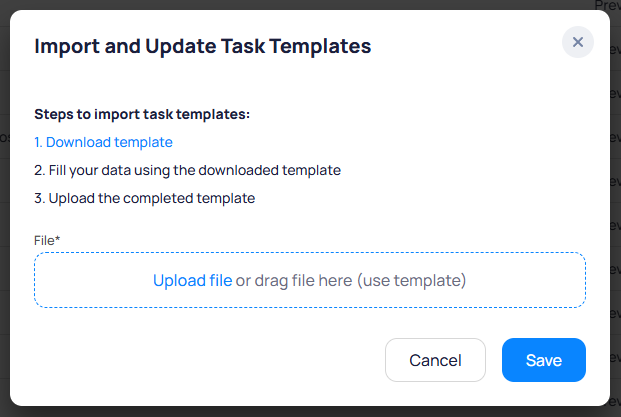
Task: Click 'Steps to import task templates' heading
Action: tap(142, 114)
